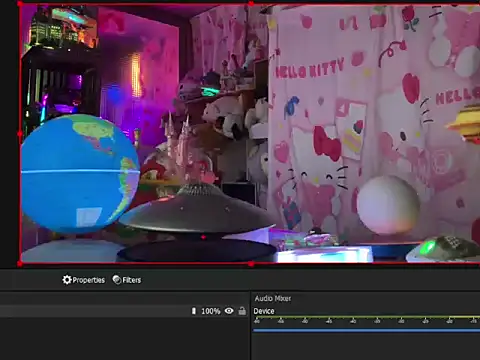Screen dimensions: 480x360
Task: Toggle the source lock icon
Action: click(242, 311)
